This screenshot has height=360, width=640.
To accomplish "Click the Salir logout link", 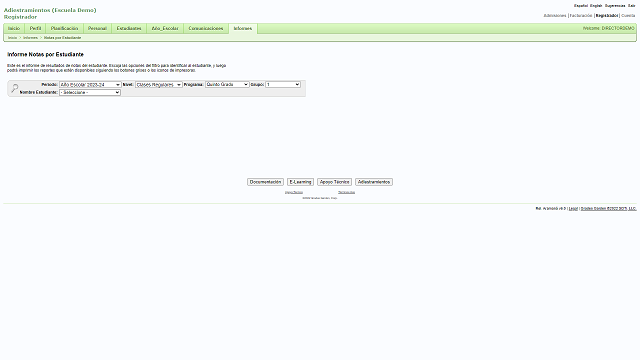I will [x=631, y=6].
